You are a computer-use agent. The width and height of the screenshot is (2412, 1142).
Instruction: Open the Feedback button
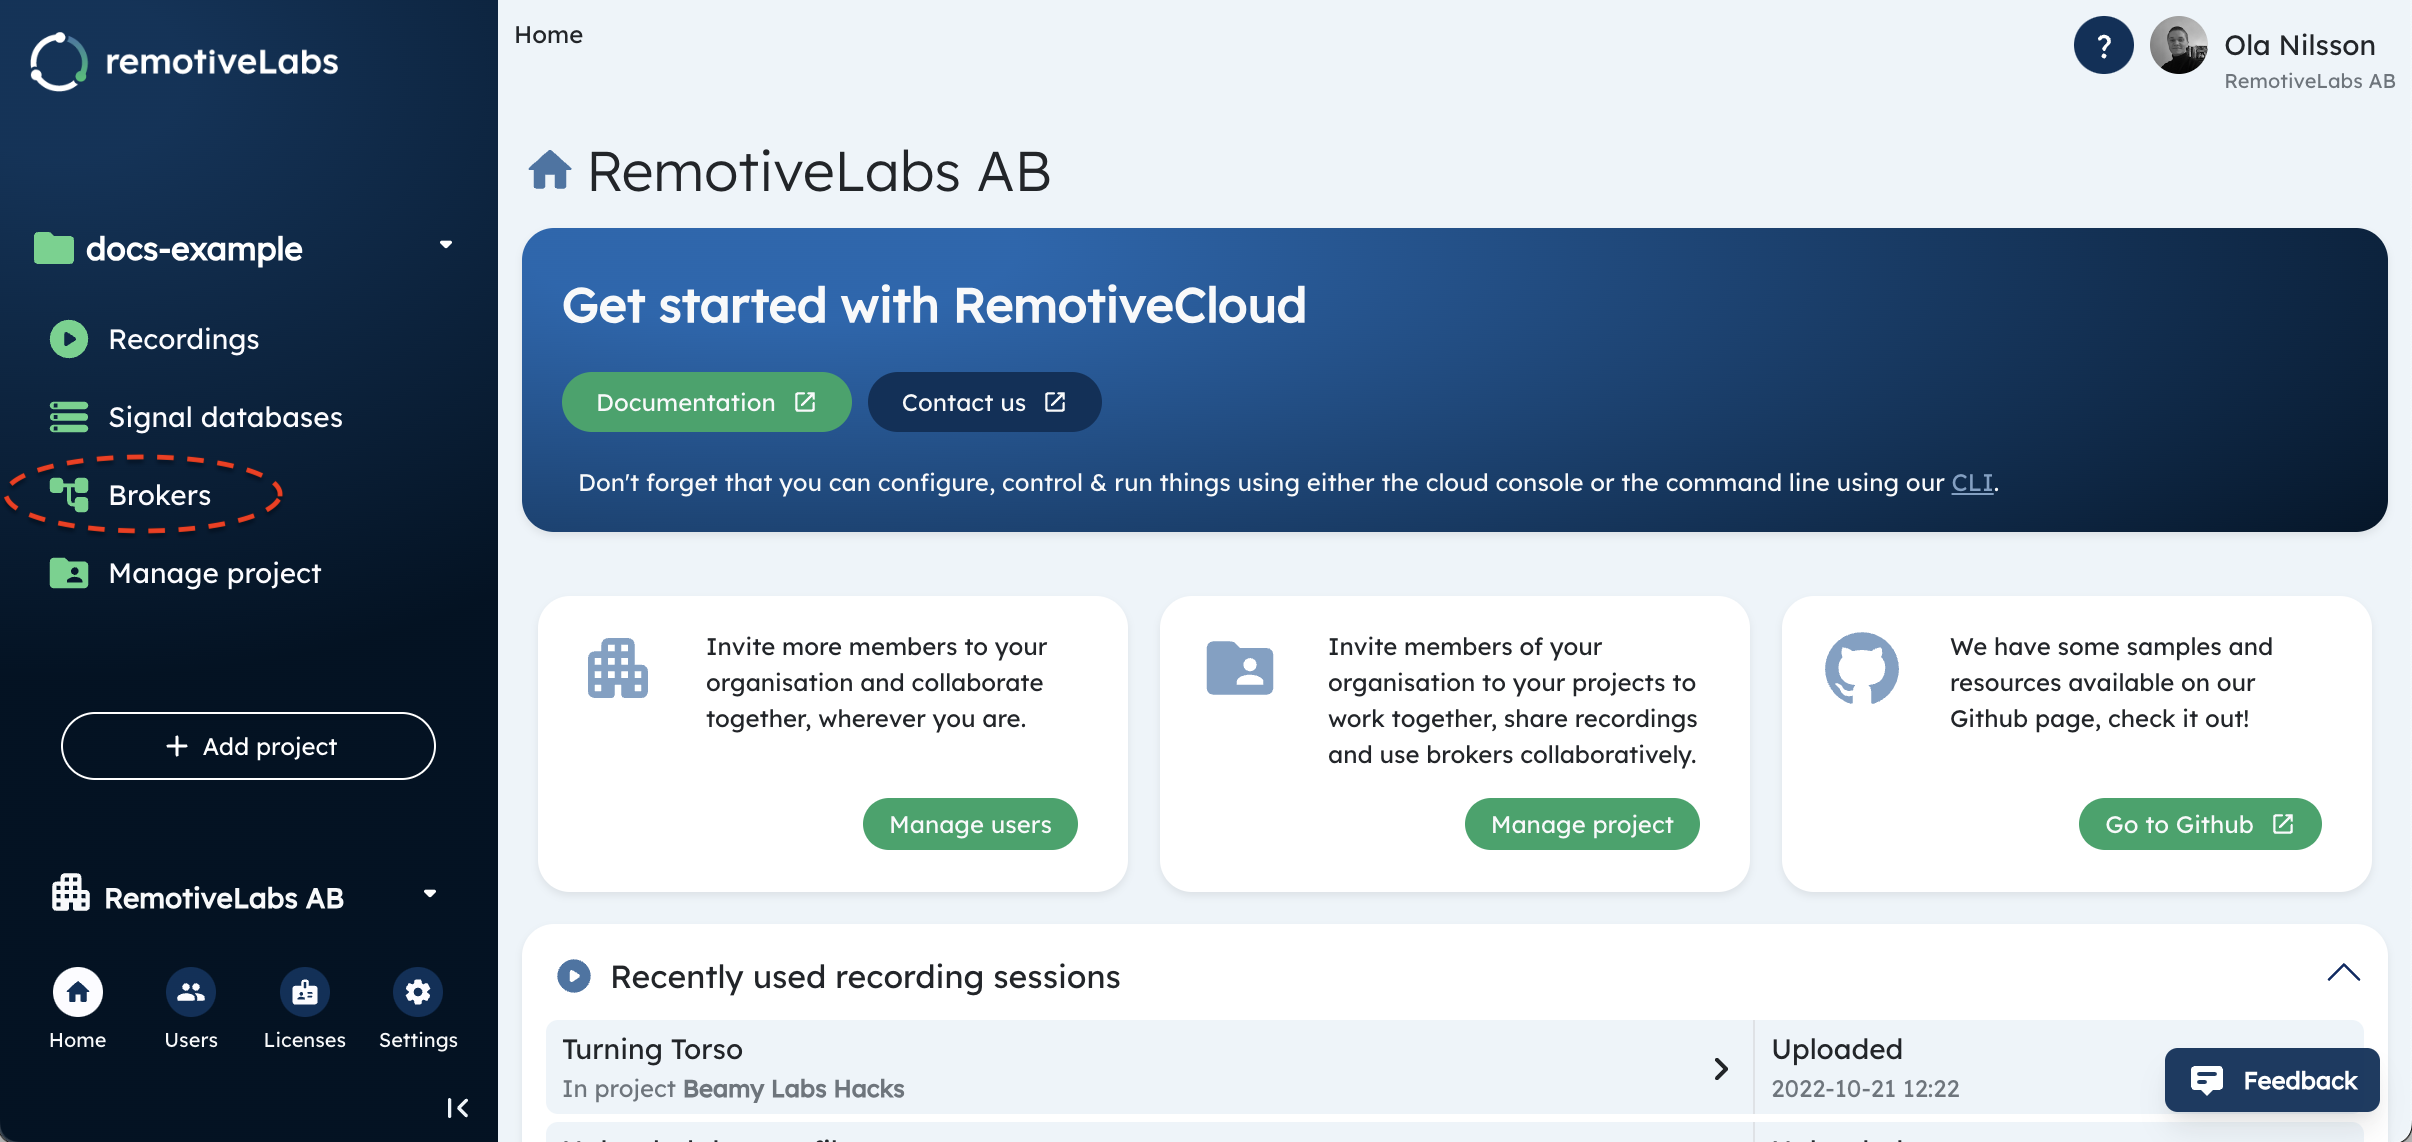pyautogui.click(x=2272, y=1080)
